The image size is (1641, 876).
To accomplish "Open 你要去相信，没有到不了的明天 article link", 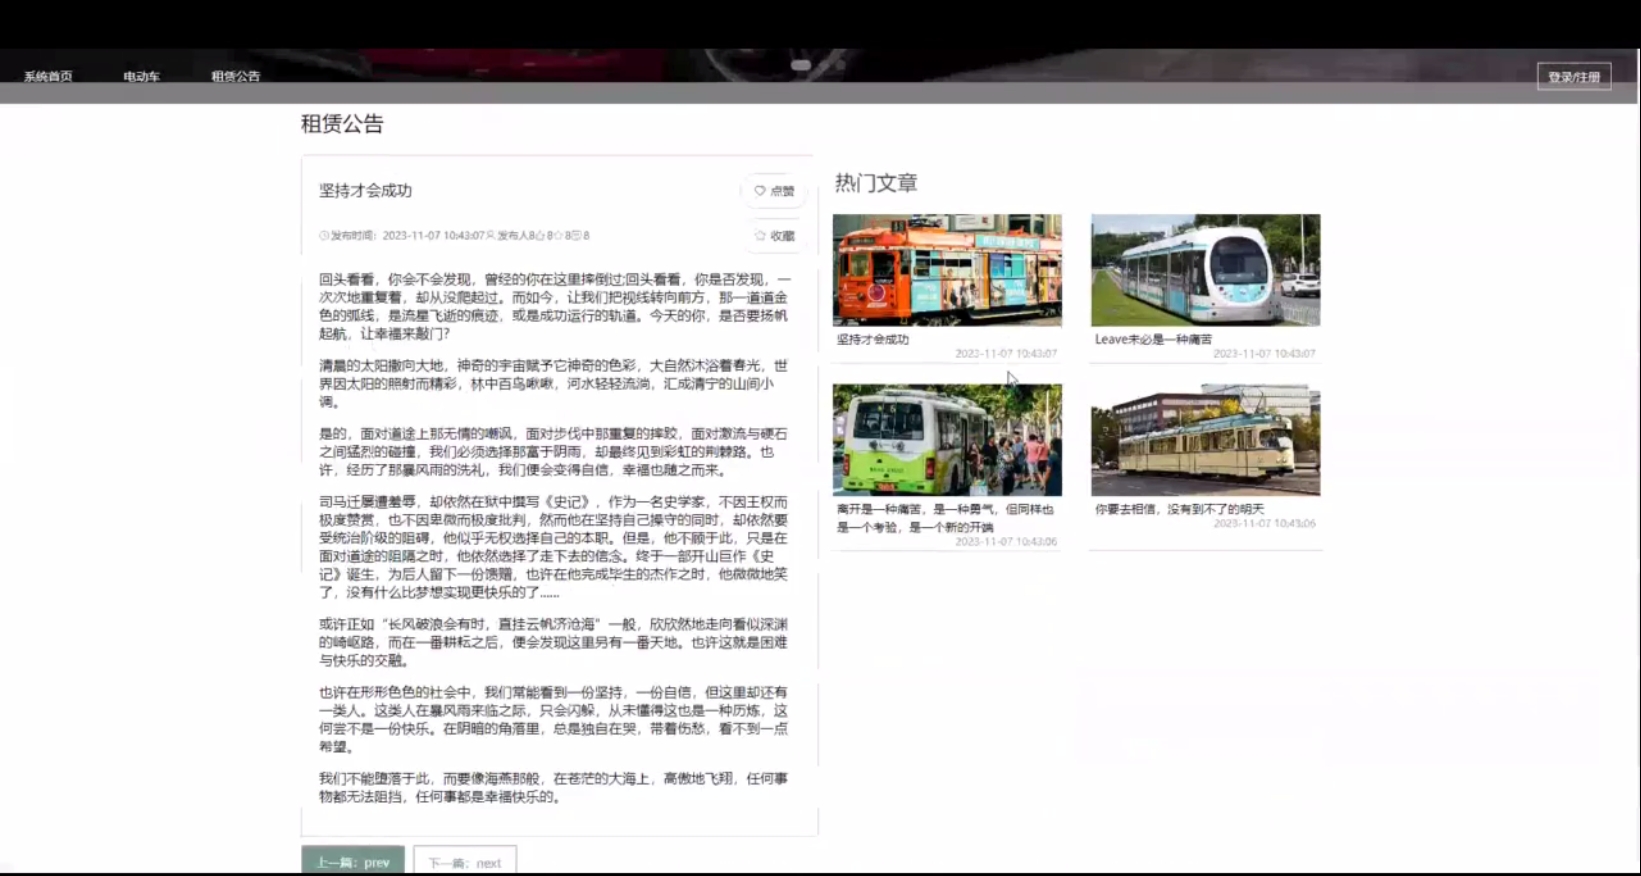I will [x=1179, y=509].
